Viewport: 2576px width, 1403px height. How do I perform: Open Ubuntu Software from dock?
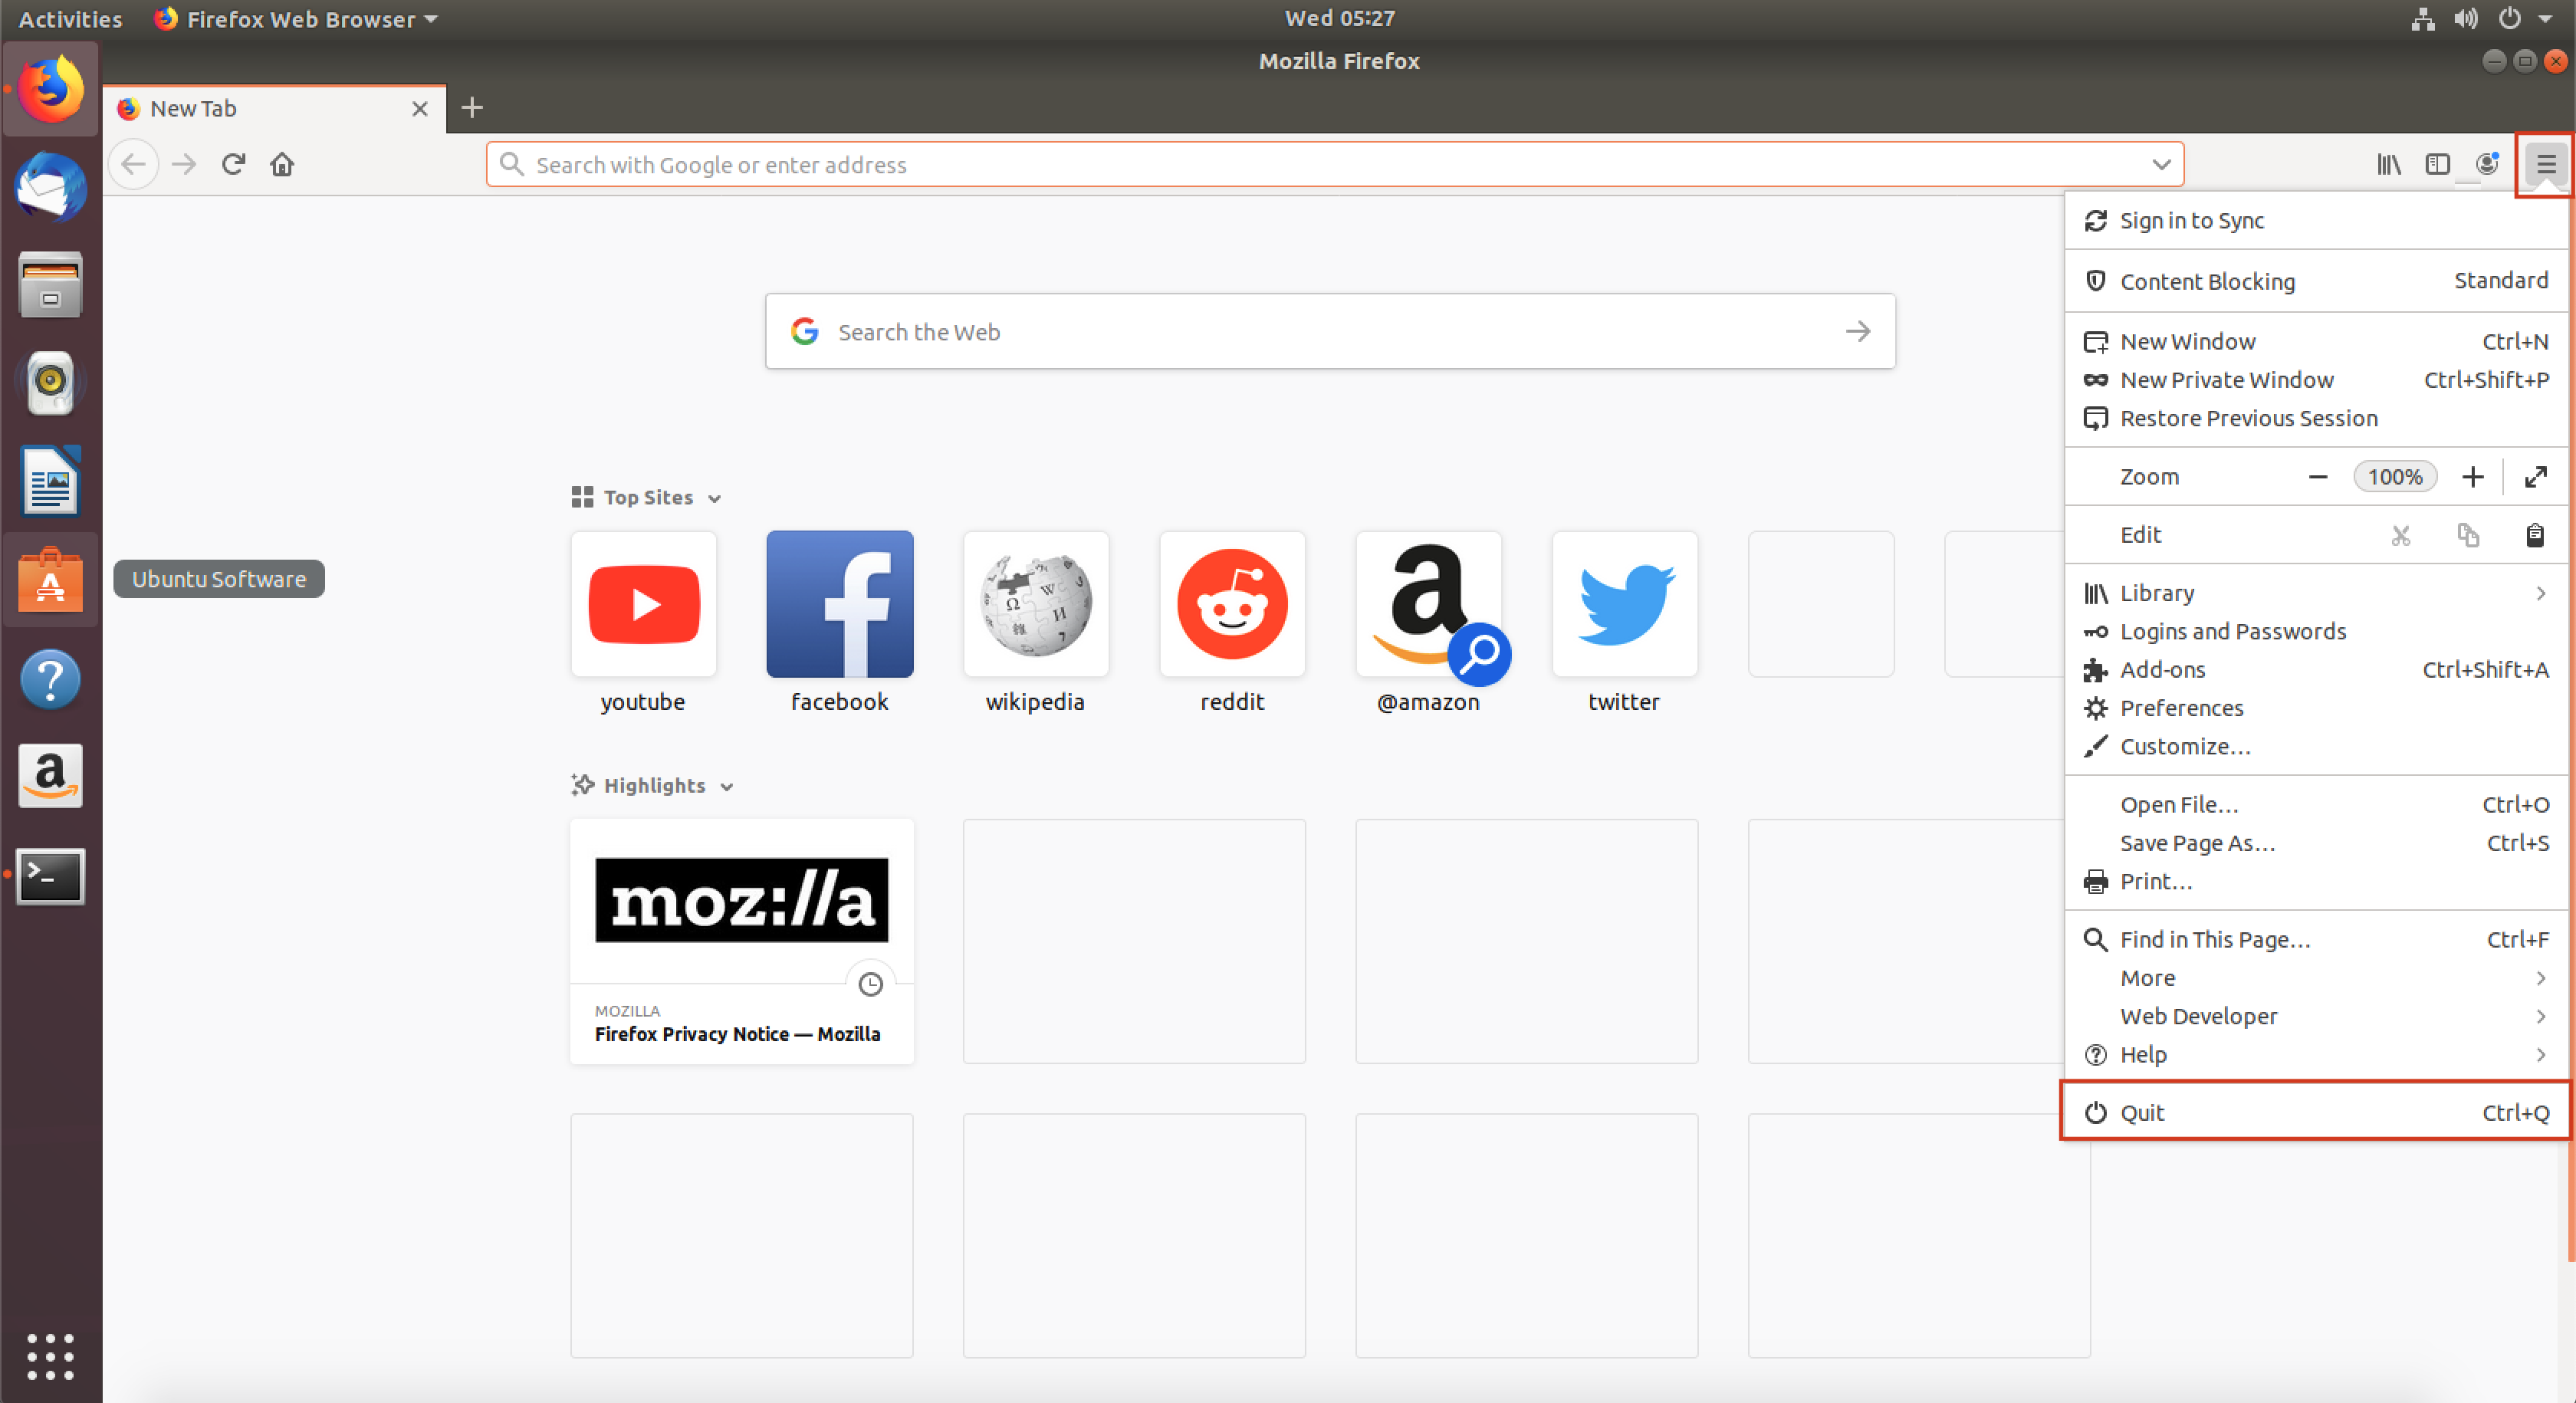[x=50, y=579]
